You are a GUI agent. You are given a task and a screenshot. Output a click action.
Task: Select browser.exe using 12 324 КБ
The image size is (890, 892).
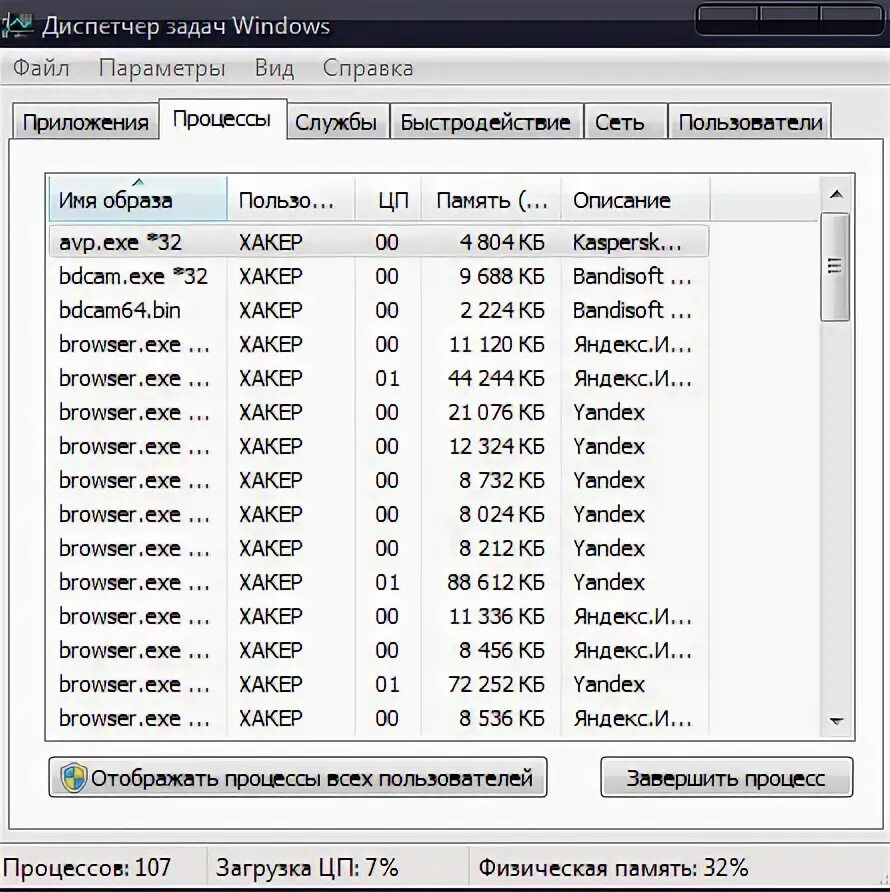[378, 447]
